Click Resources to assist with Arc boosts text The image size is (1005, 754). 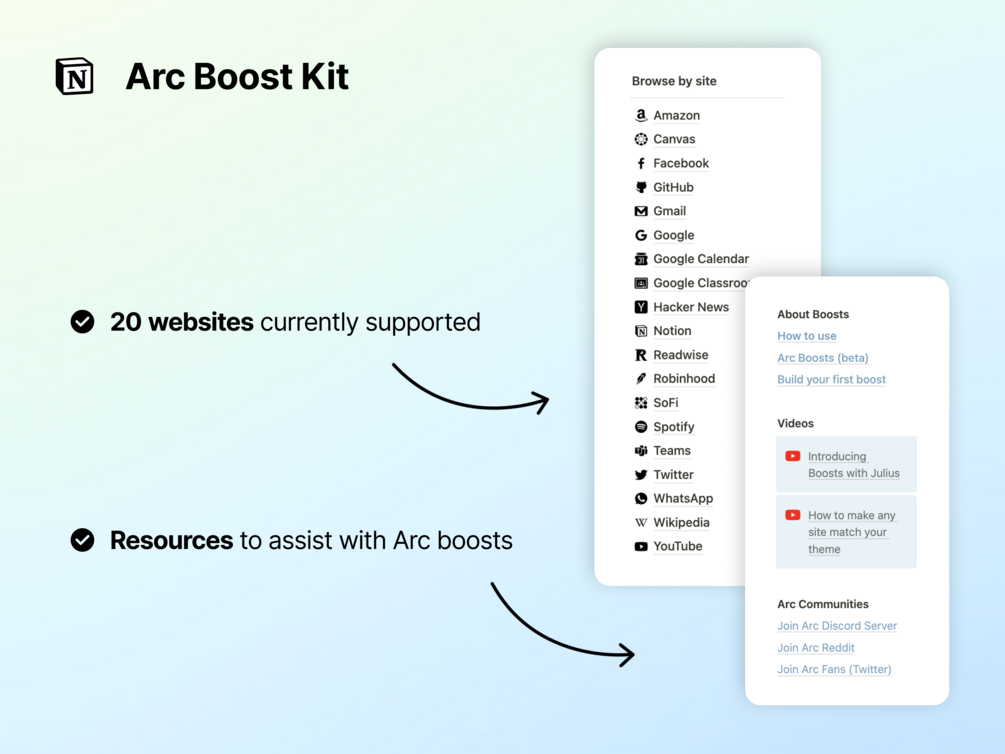(311, 540)
